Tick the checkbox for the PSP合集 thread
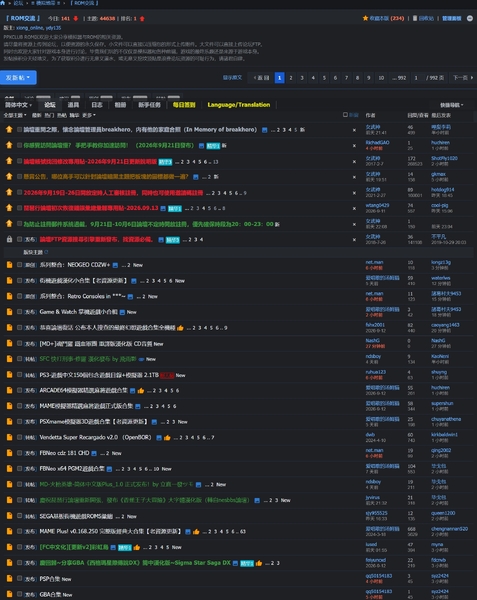This screenshot has height=600, width=477. tap(20, 579)
